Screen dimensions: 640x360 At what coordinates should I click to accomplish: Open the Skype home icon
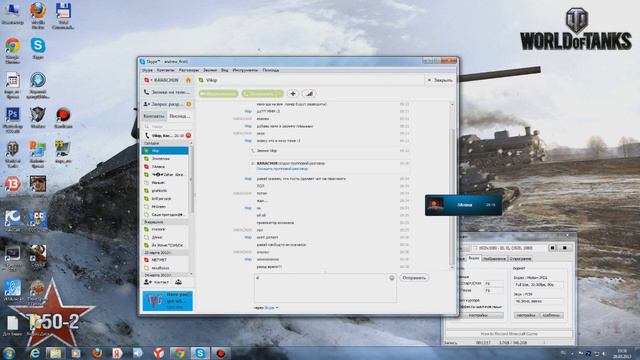coord(188,80)
